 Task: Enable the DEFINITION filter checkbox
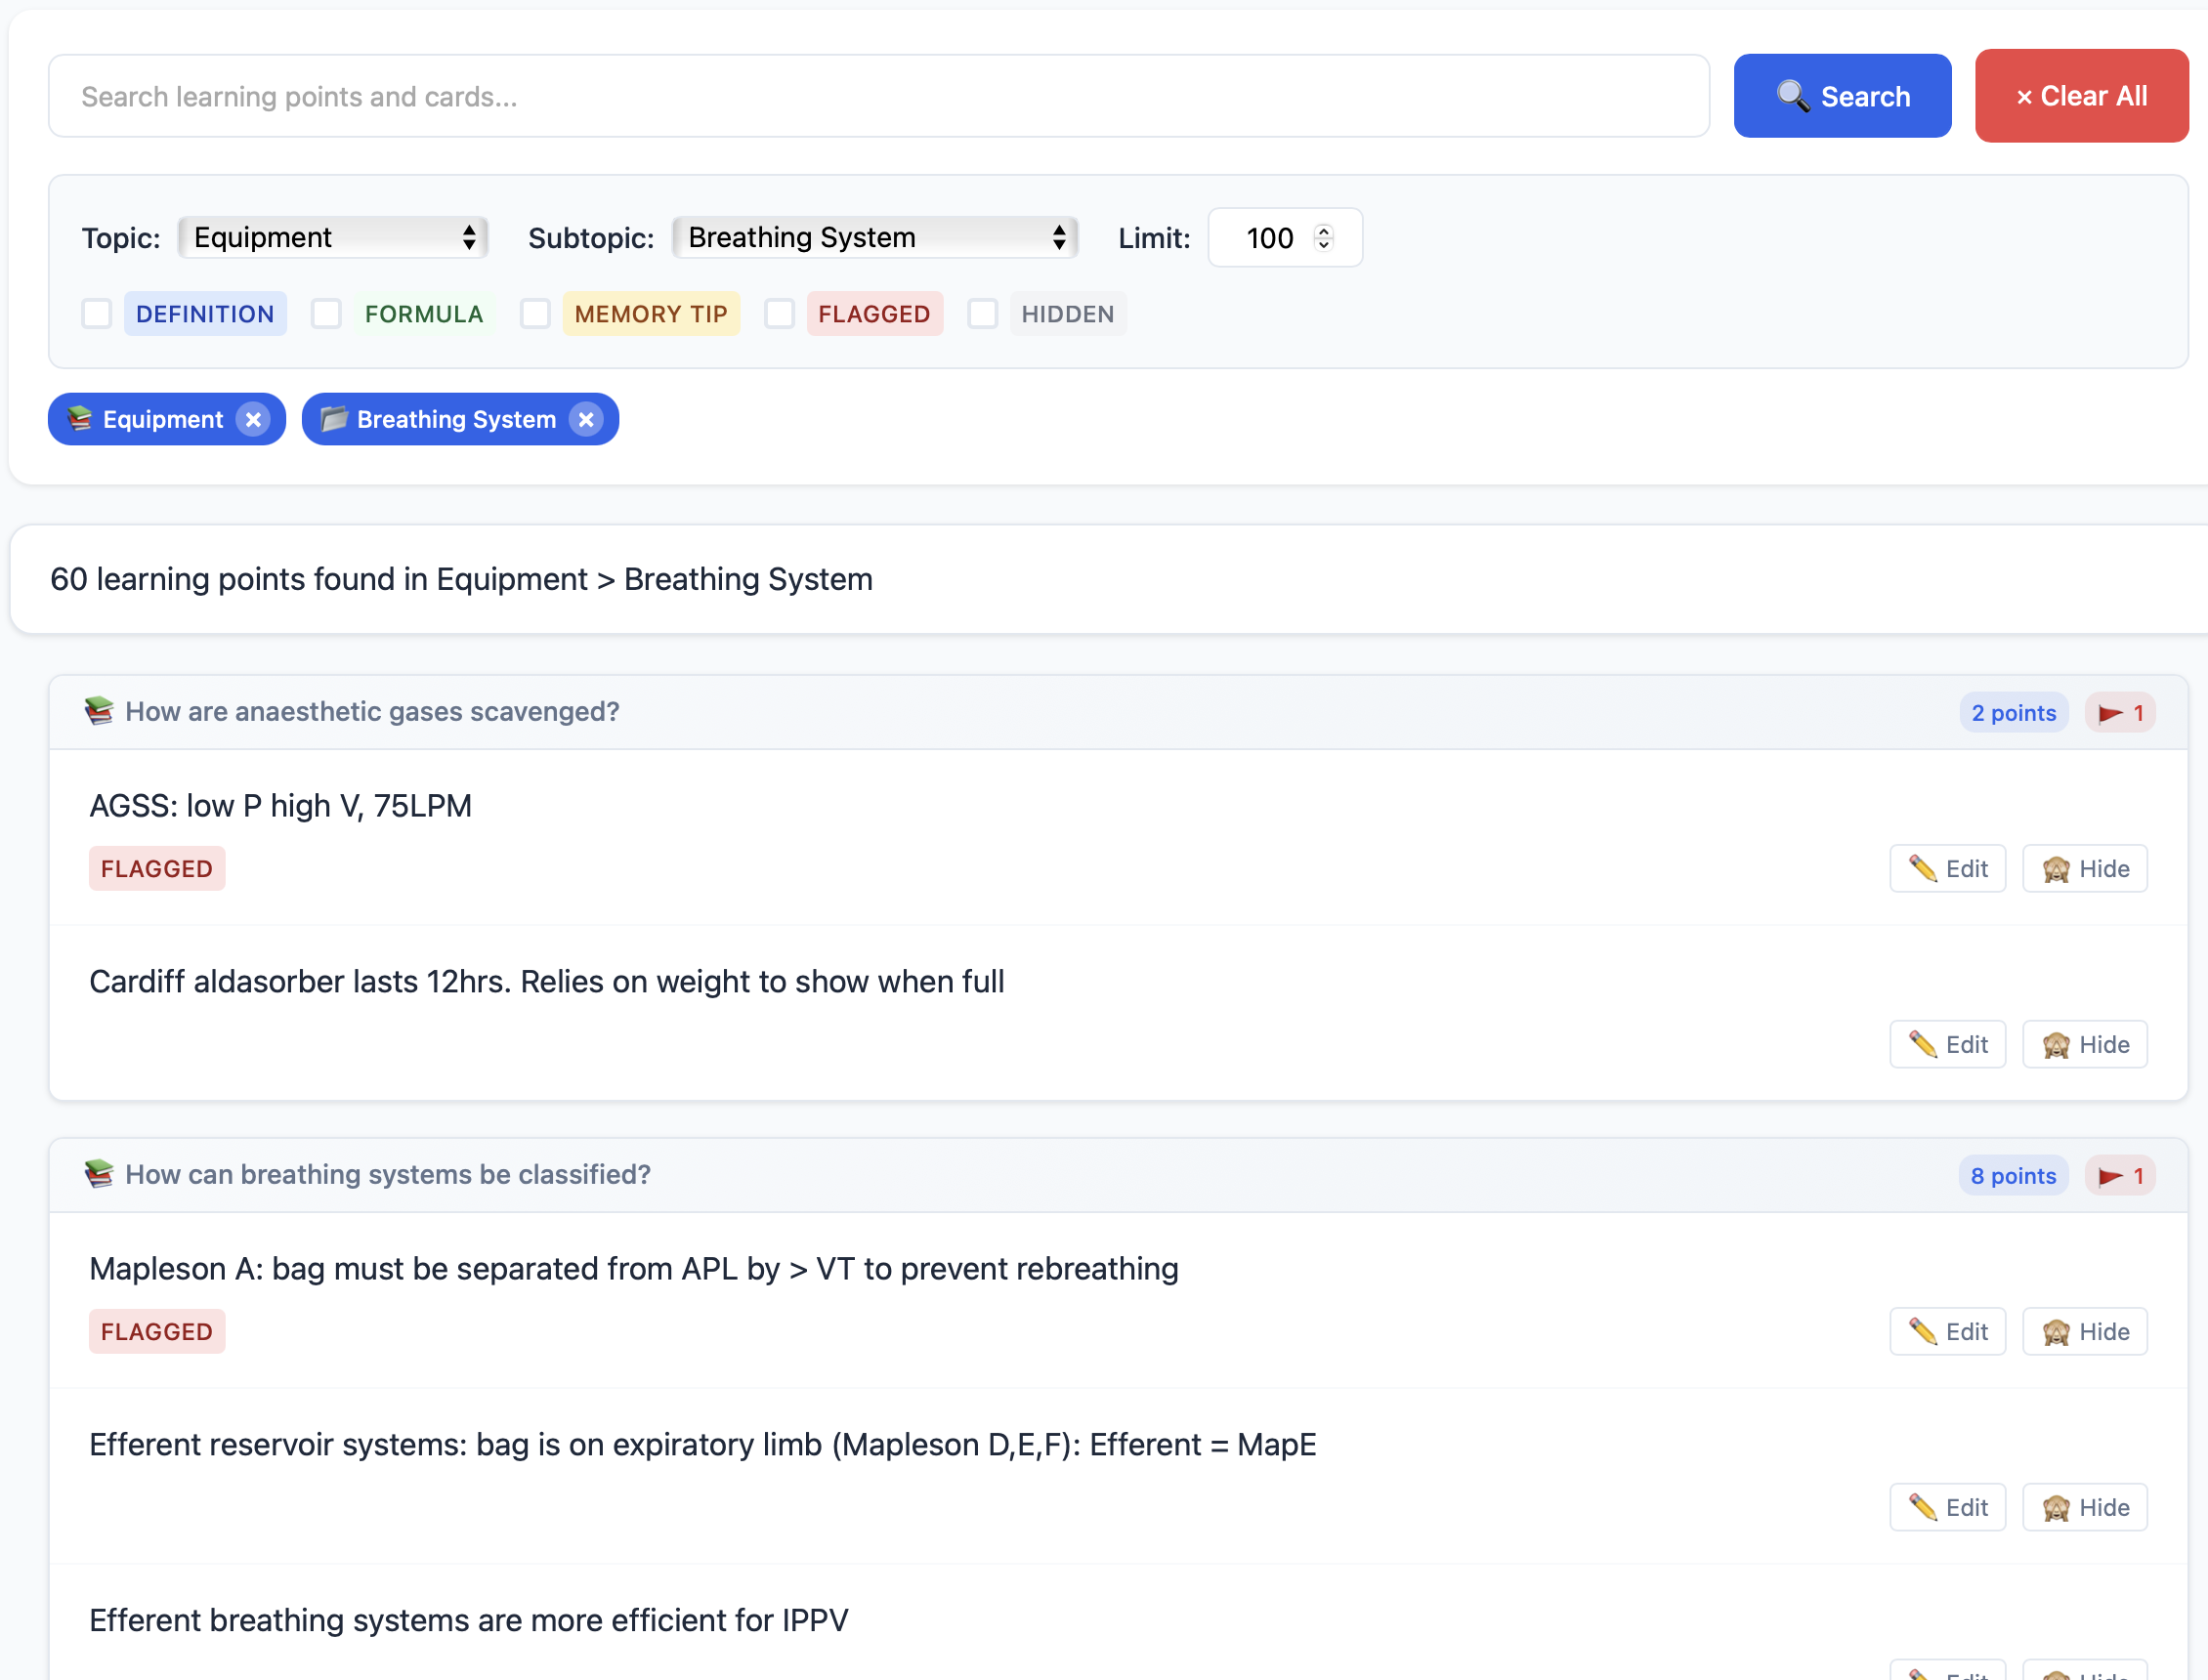97,314
